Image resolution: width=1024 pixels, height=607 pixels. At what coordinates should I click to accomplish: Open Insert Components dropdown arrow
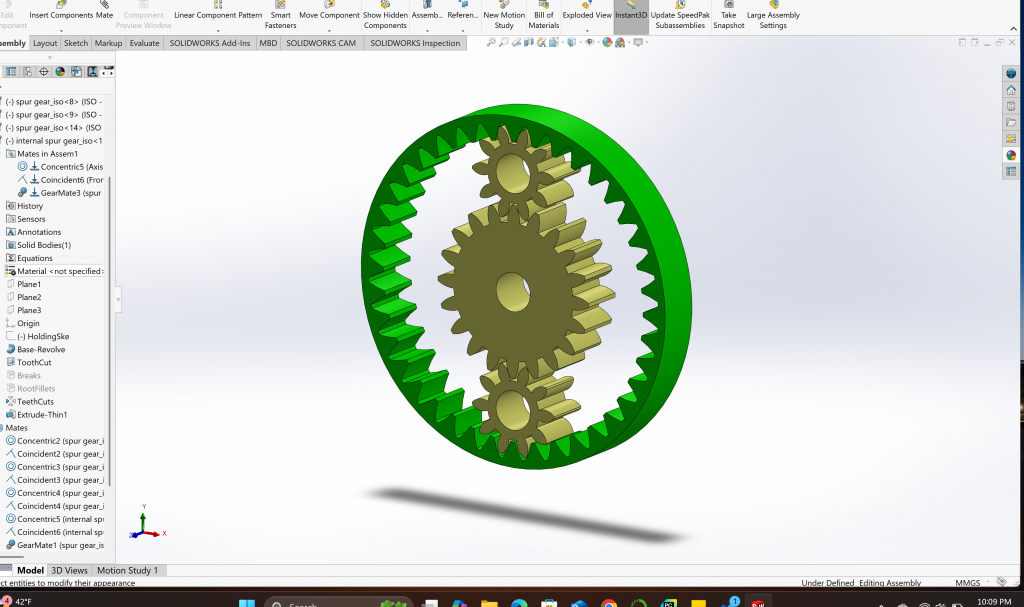coord(61,29)
